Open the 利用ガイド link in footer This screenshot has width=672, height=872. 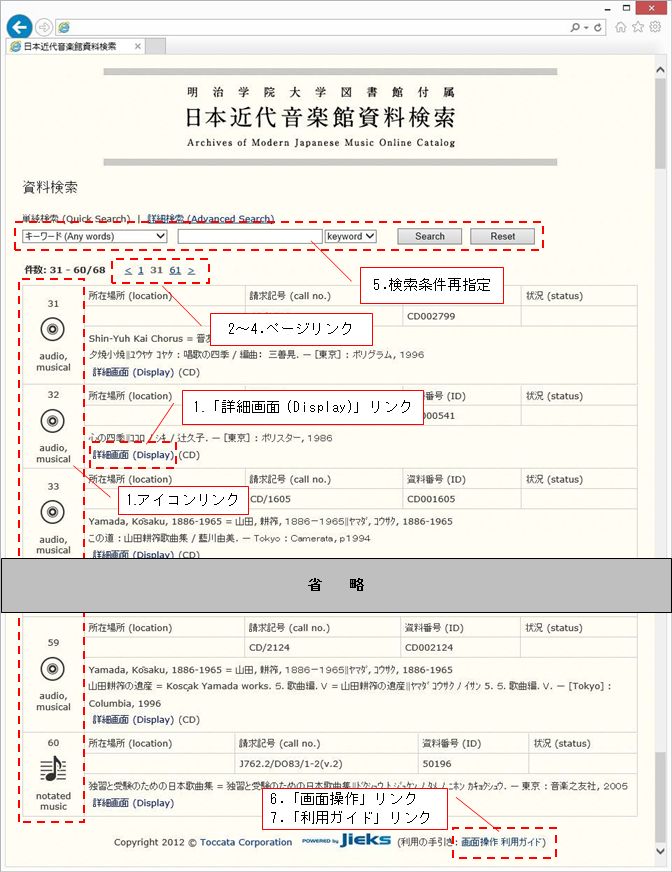522,843
